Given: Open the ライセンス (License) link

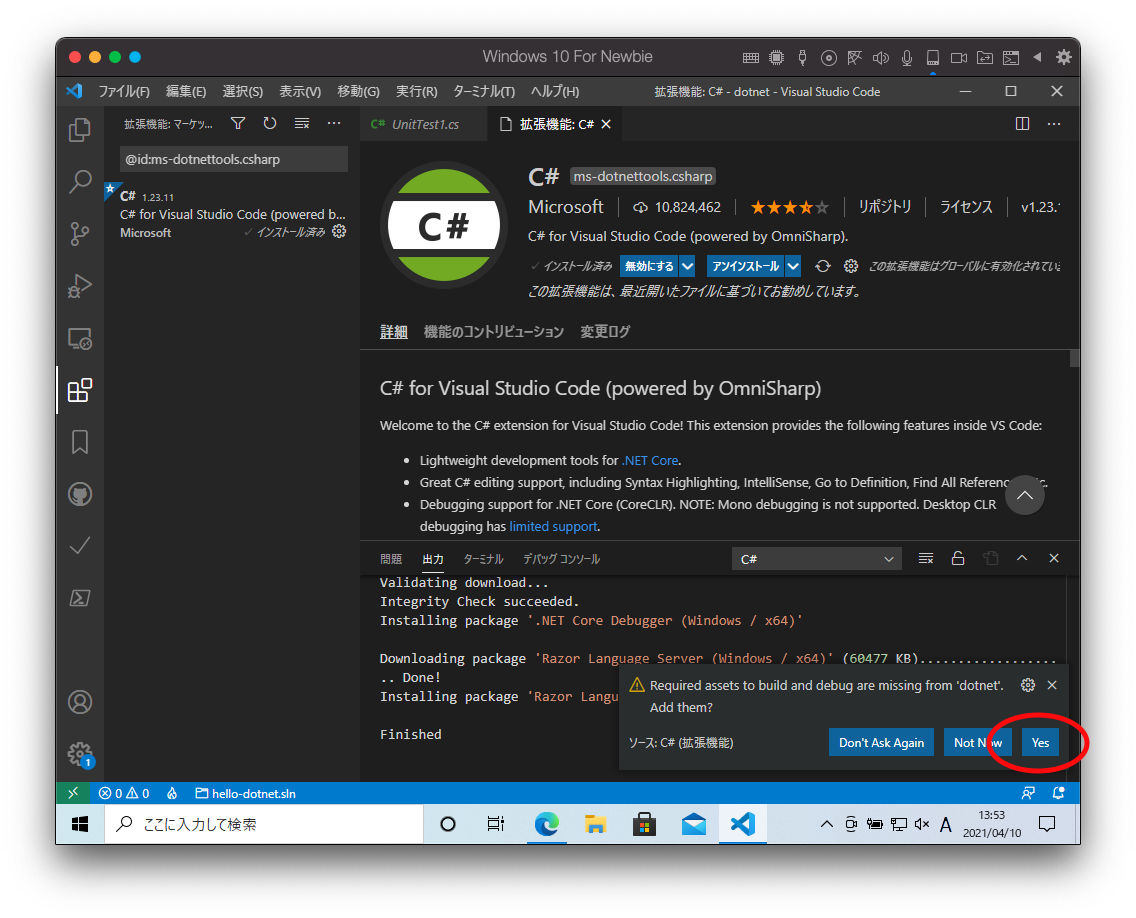Looking at the screenshot, I should (x=966, y=207).
